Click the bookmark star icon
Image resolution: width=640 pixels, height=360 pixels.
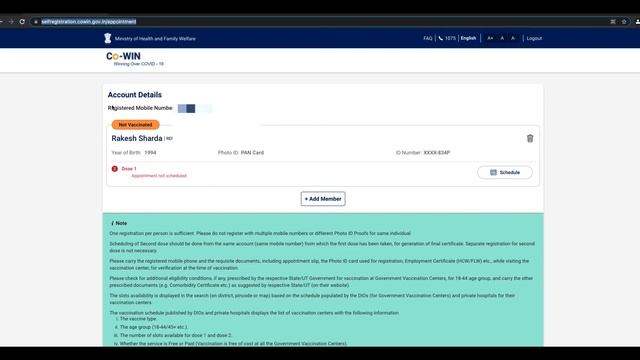tap(624, 22)
